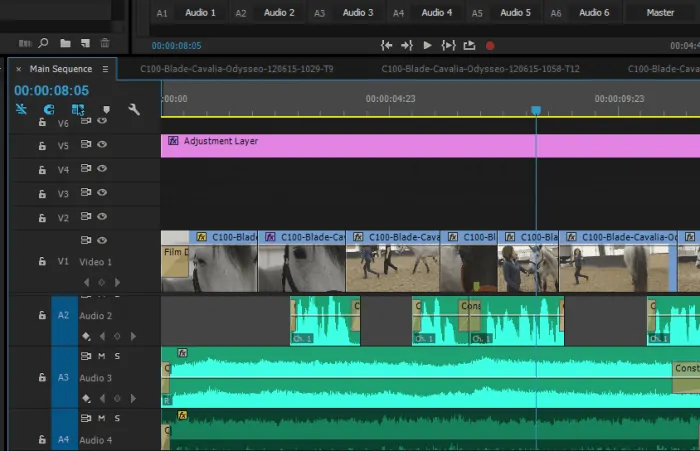Click the blue playhead marker
The image size is (700, 451).
[536, 110]
